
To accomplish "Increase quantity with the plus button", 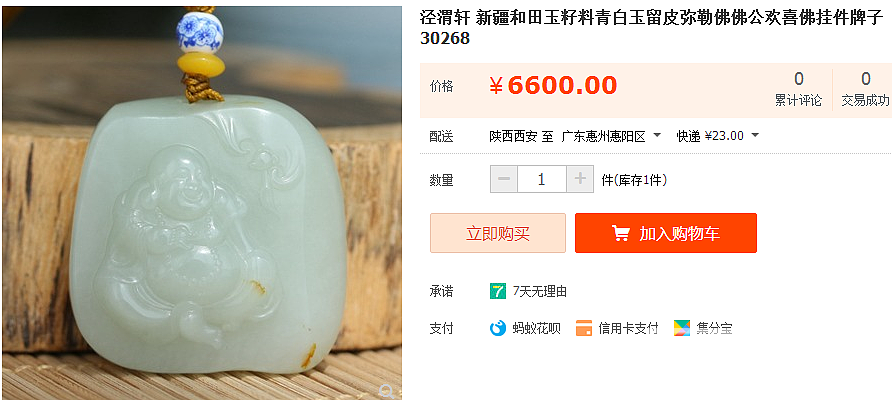I will click(580, 179).
